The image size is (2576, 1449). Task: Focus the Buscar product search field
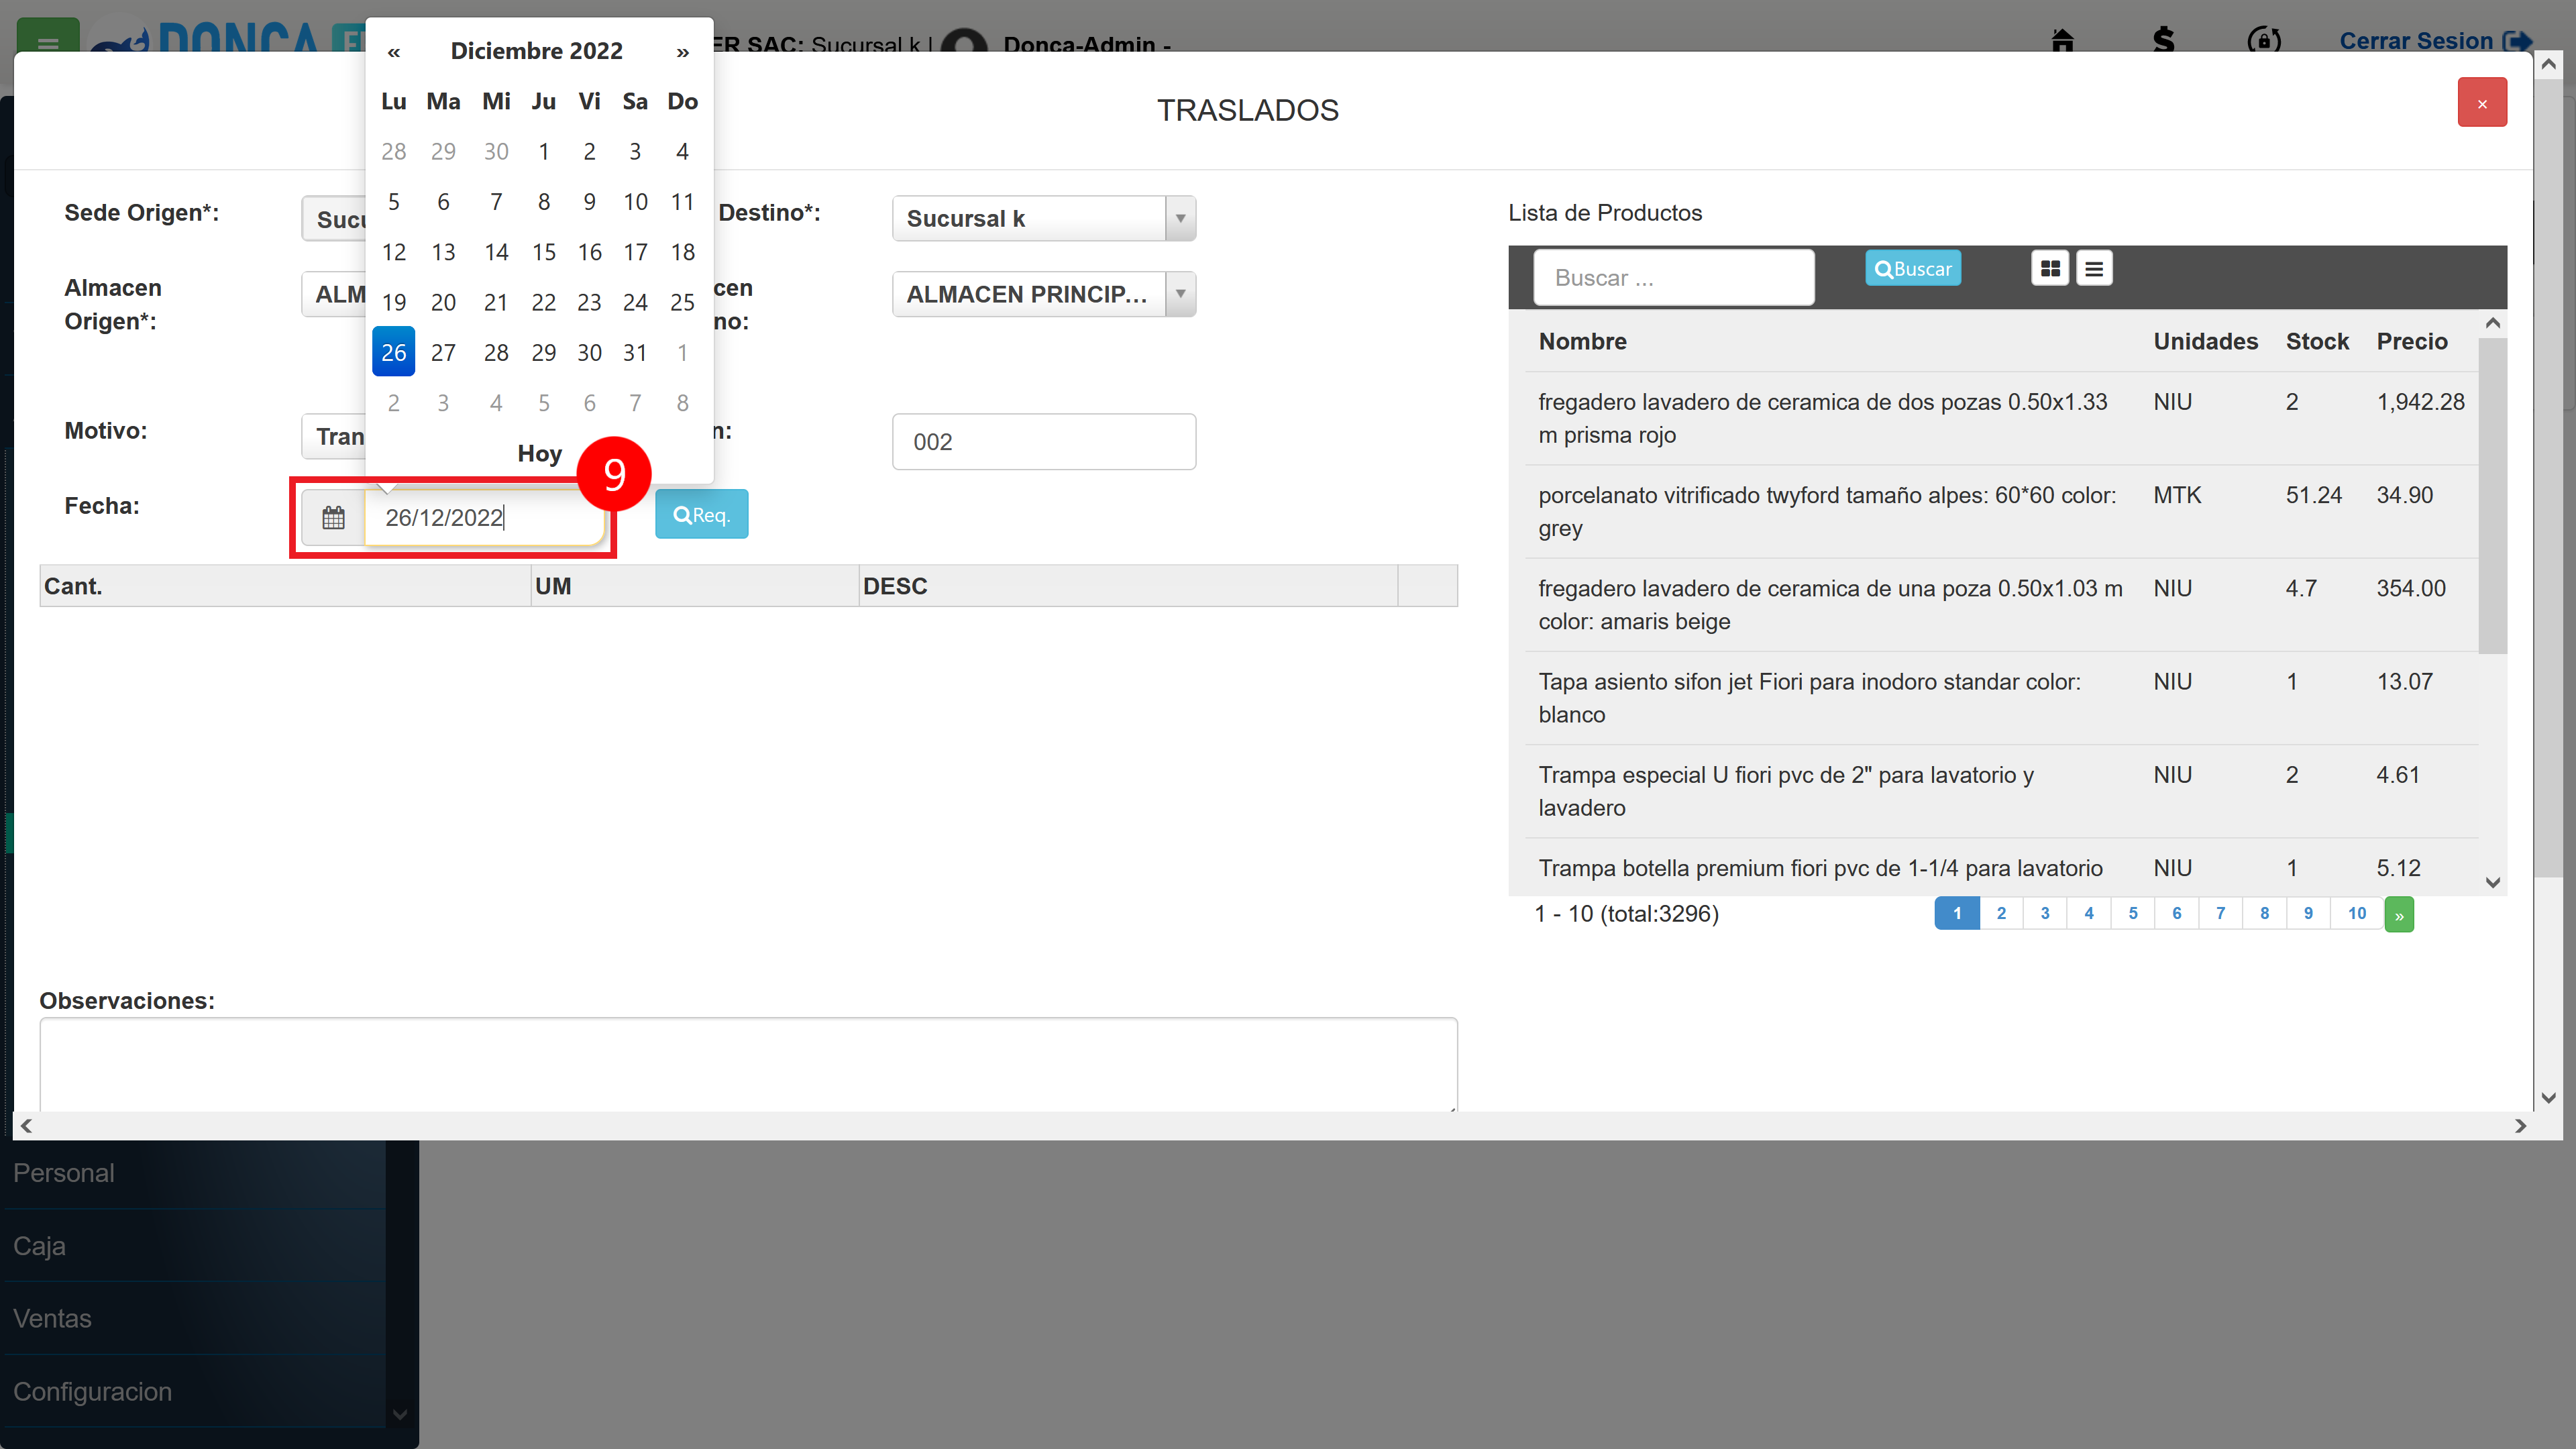coord(1673,277)
